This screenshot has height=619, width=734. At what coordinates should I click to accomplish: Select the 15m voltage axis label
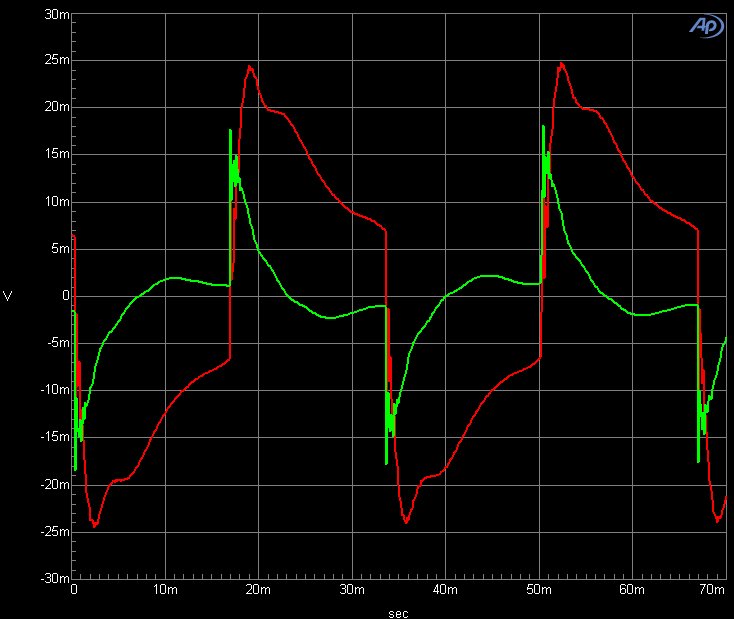point(57,154)
